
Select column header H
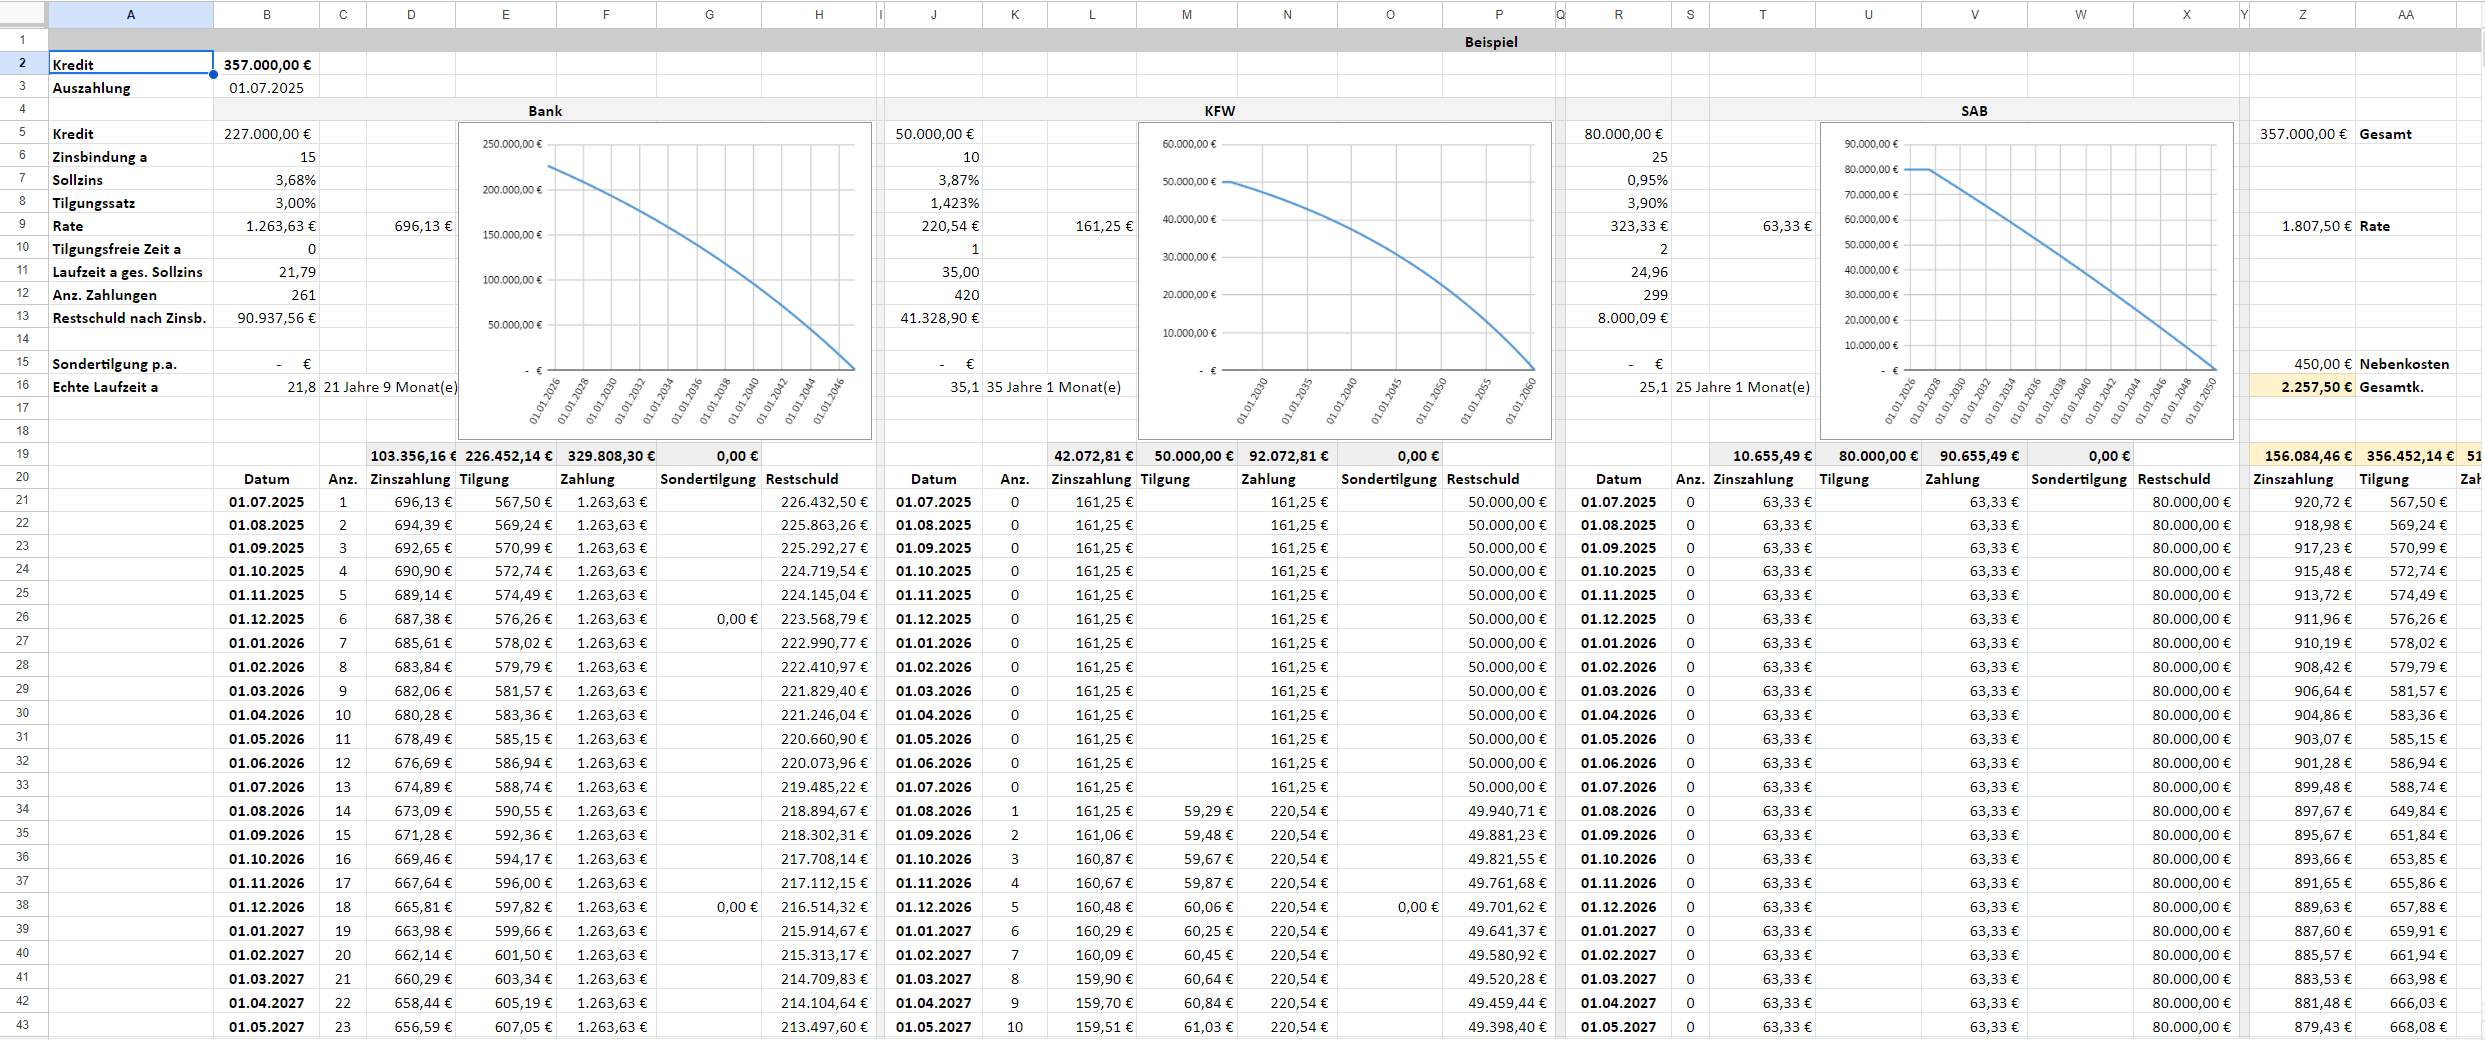(x=818, y=14)
